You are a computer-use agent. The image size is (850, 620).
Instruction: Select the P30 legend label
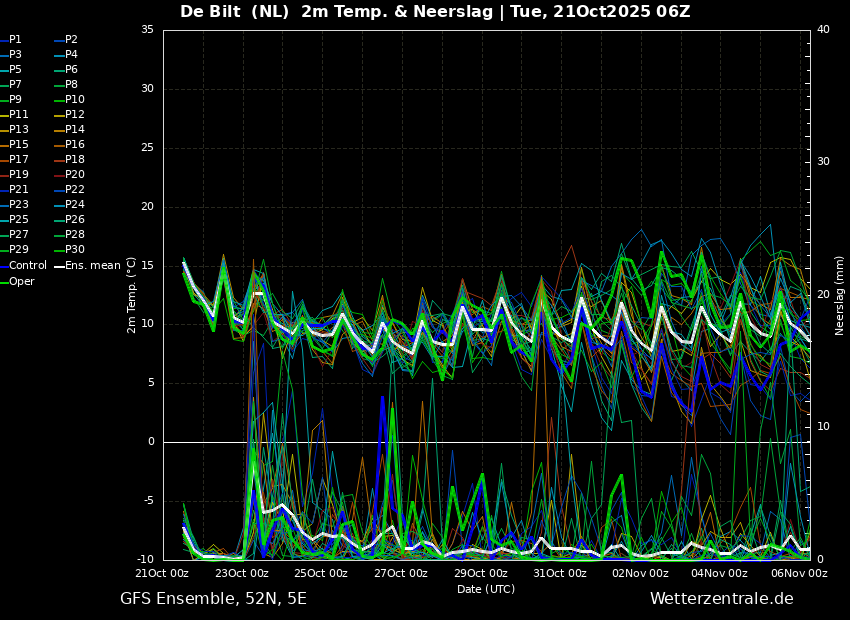pos(75,250)
